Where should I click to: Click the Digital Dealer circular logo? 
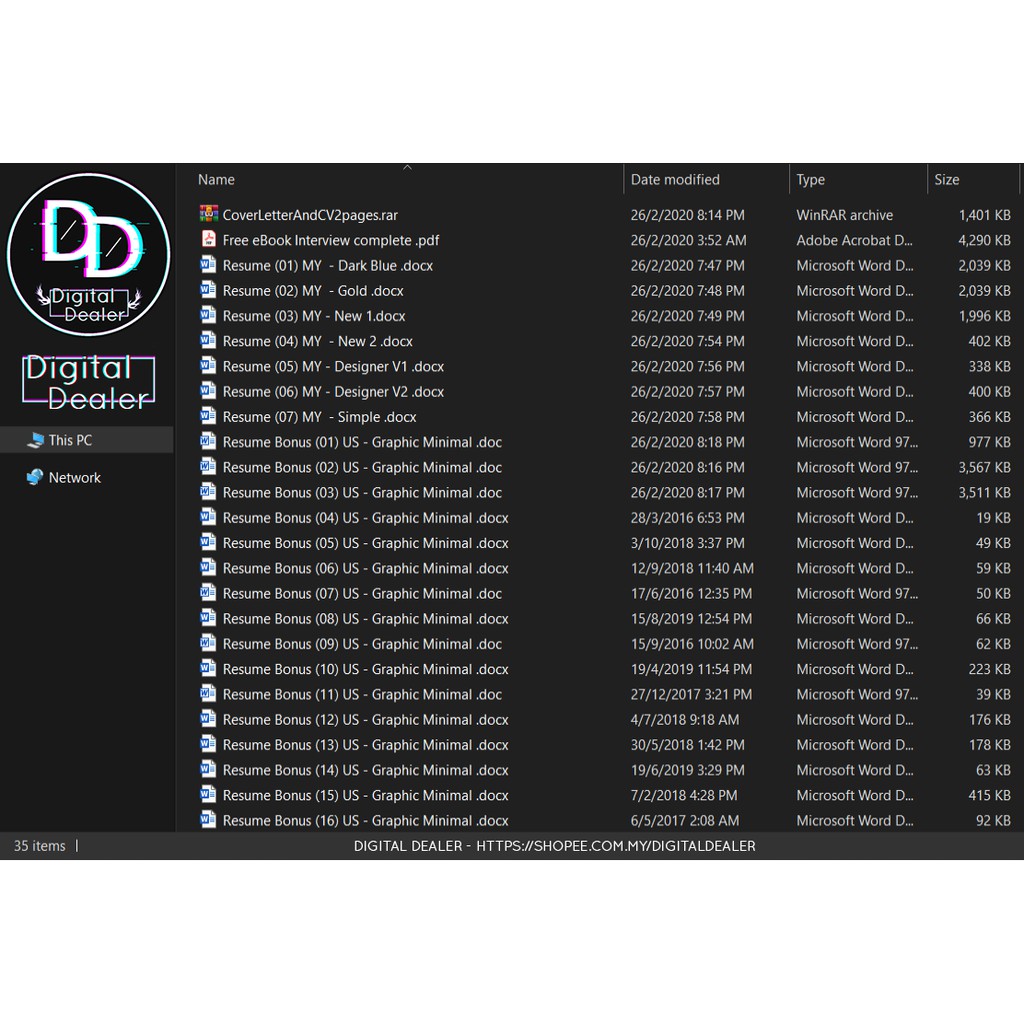click(88, 255)
